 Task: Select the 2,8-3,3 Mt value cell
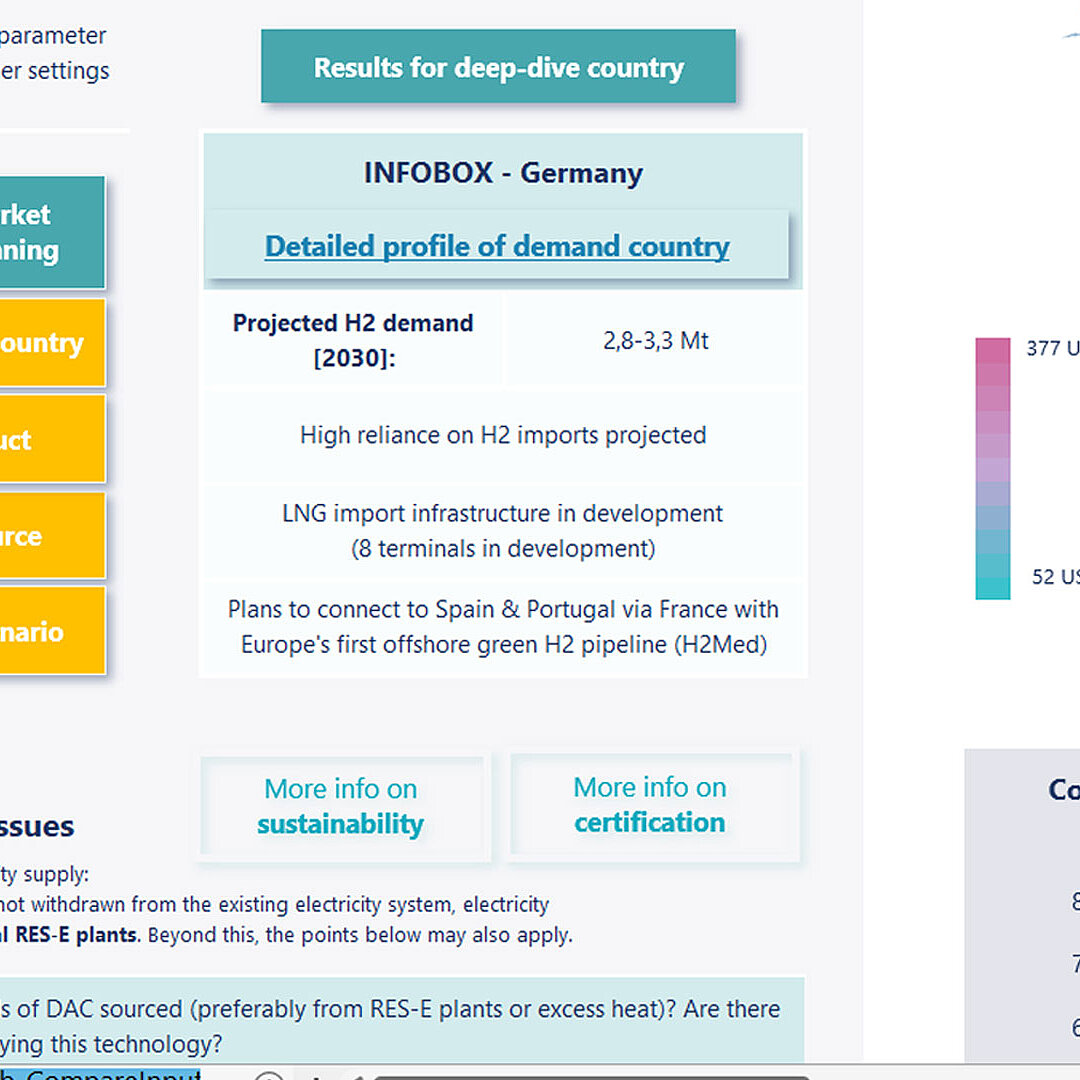coord(655,340)
